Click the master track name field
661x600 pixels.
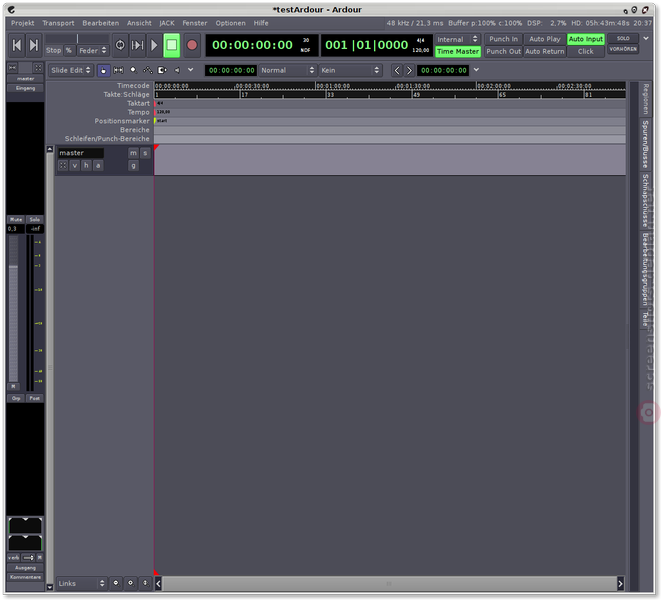pos(81,153)
